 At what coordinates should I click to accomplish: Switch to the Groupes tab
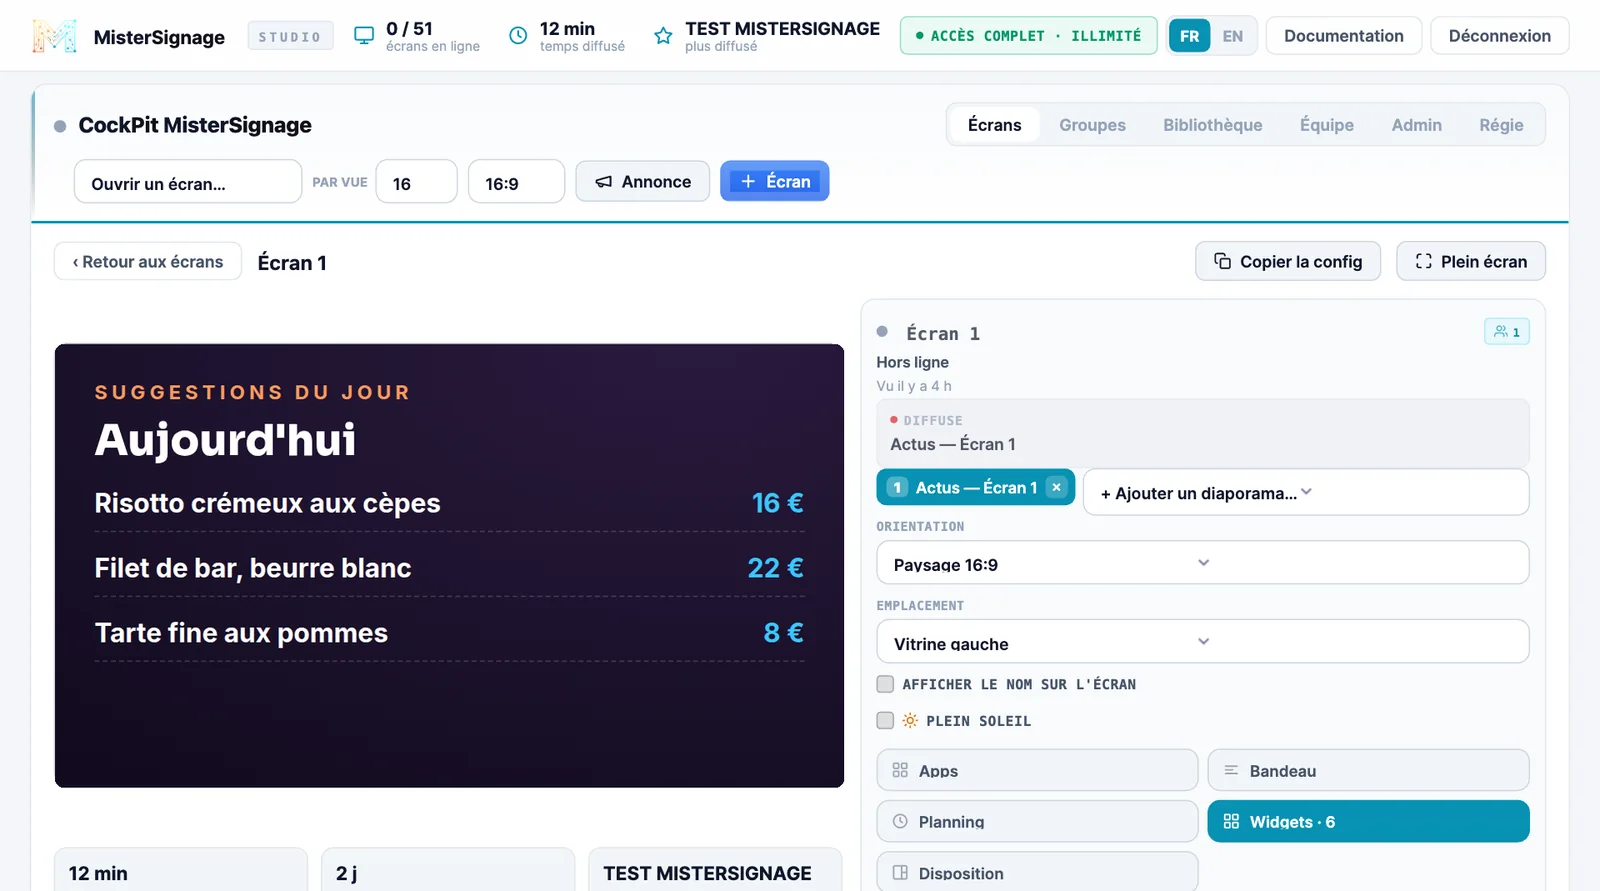(x=1092, y=125)
